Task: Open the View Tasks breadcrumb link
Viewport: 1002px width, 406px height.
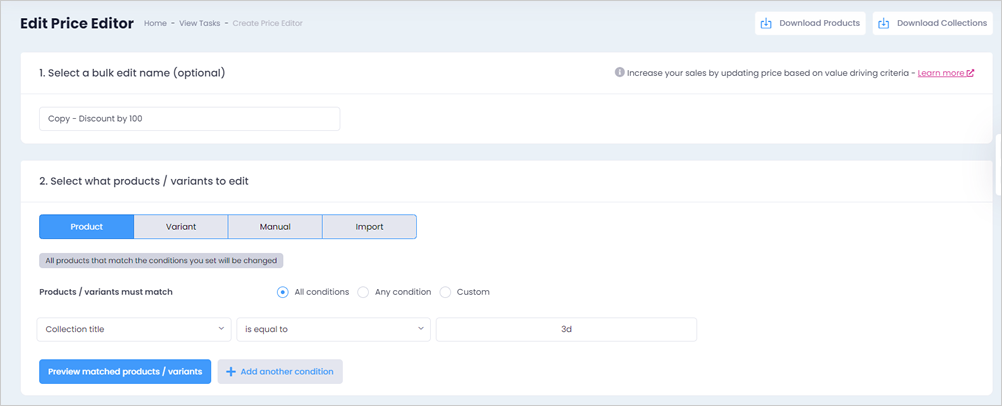Action: (x=199, y=23)
